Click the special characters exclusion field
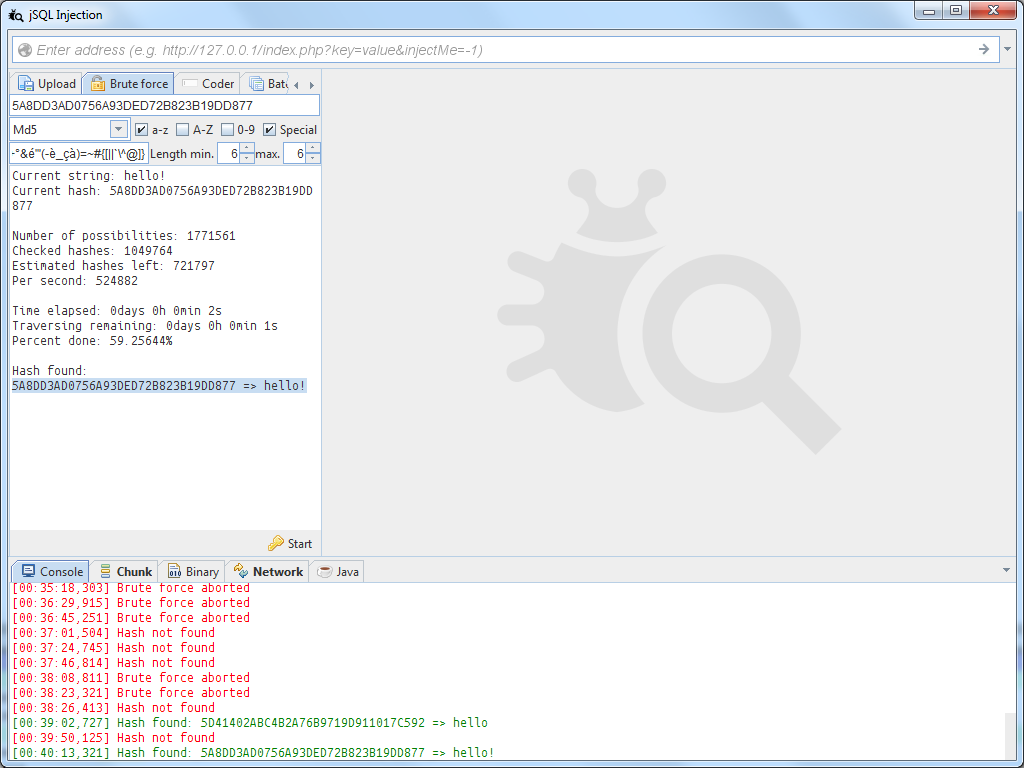This screenshot has width=1024, height=768. tap(78, 153)
